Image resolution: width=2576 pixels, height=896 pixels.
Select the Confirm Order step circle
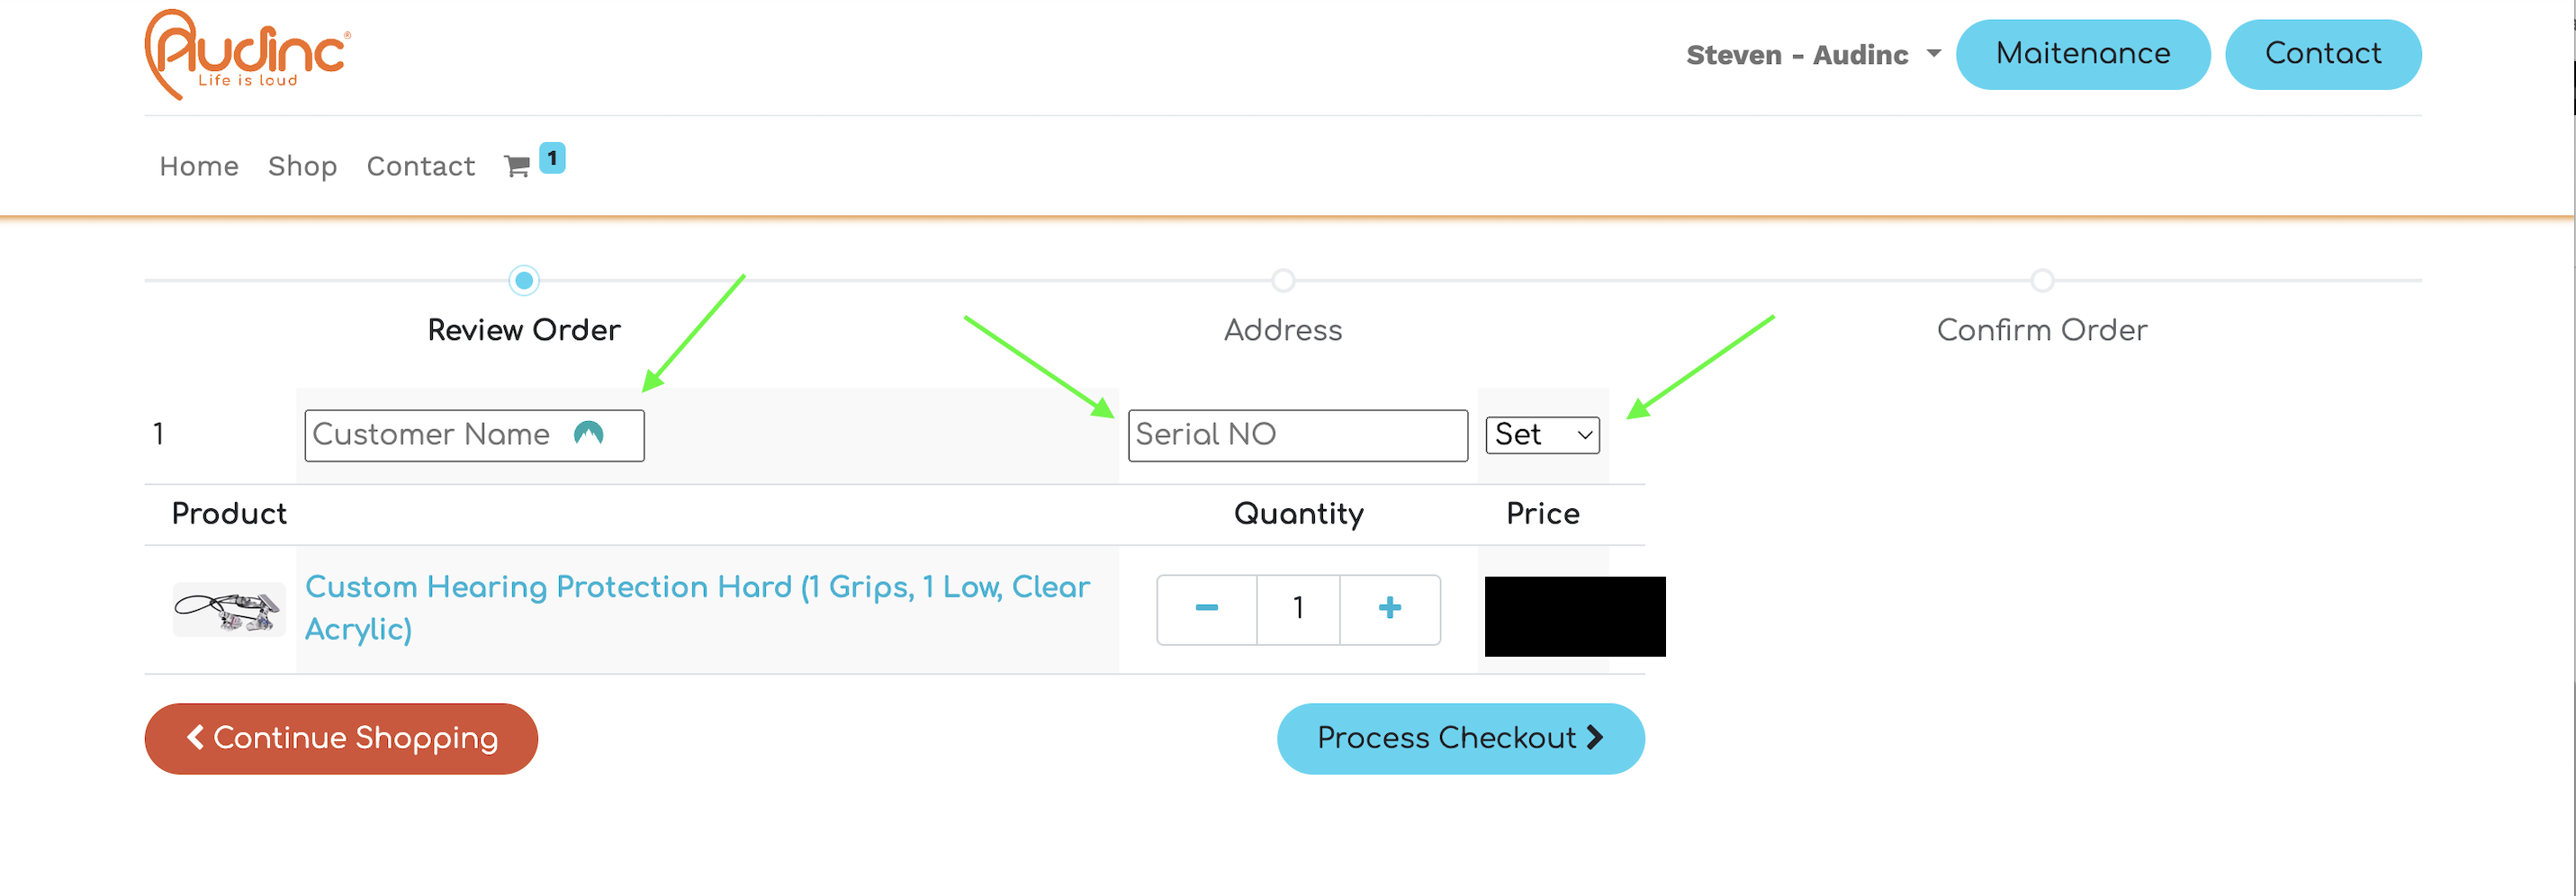tap(2042, 280)
